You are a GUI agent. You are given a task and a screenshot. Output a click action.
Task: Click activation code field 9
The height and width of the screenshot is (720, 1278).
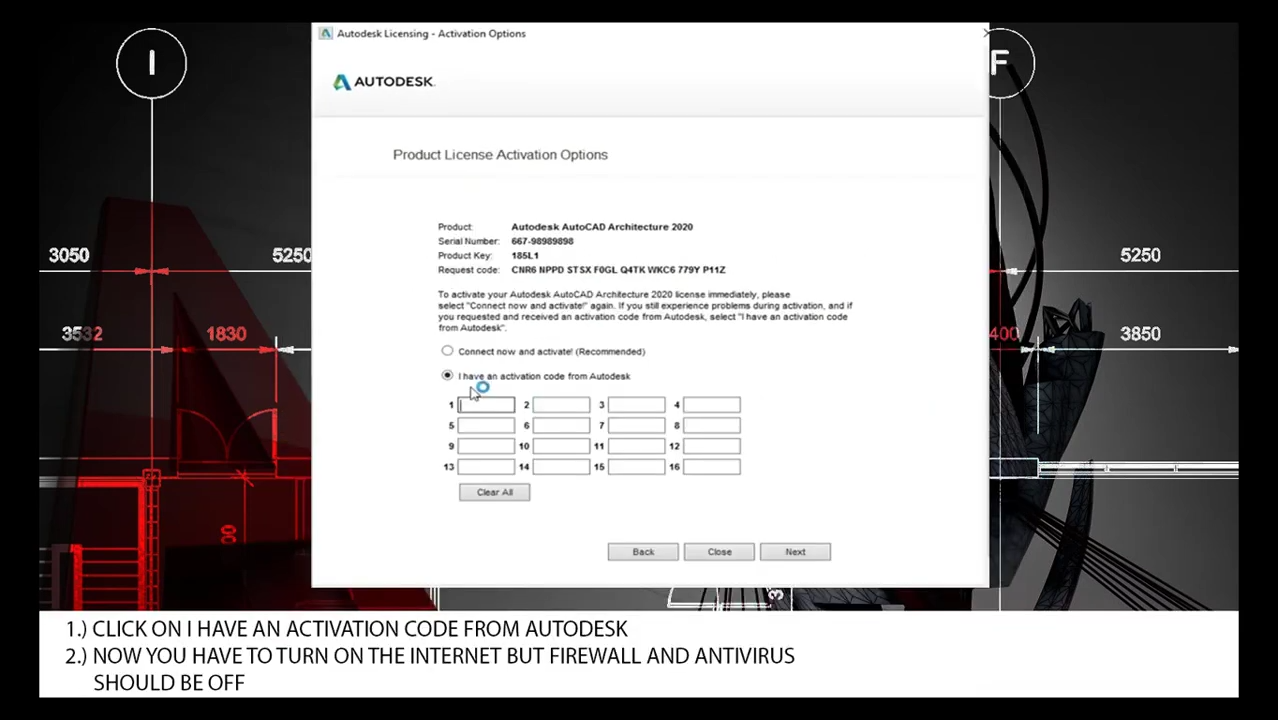click(x=486, y=446)
